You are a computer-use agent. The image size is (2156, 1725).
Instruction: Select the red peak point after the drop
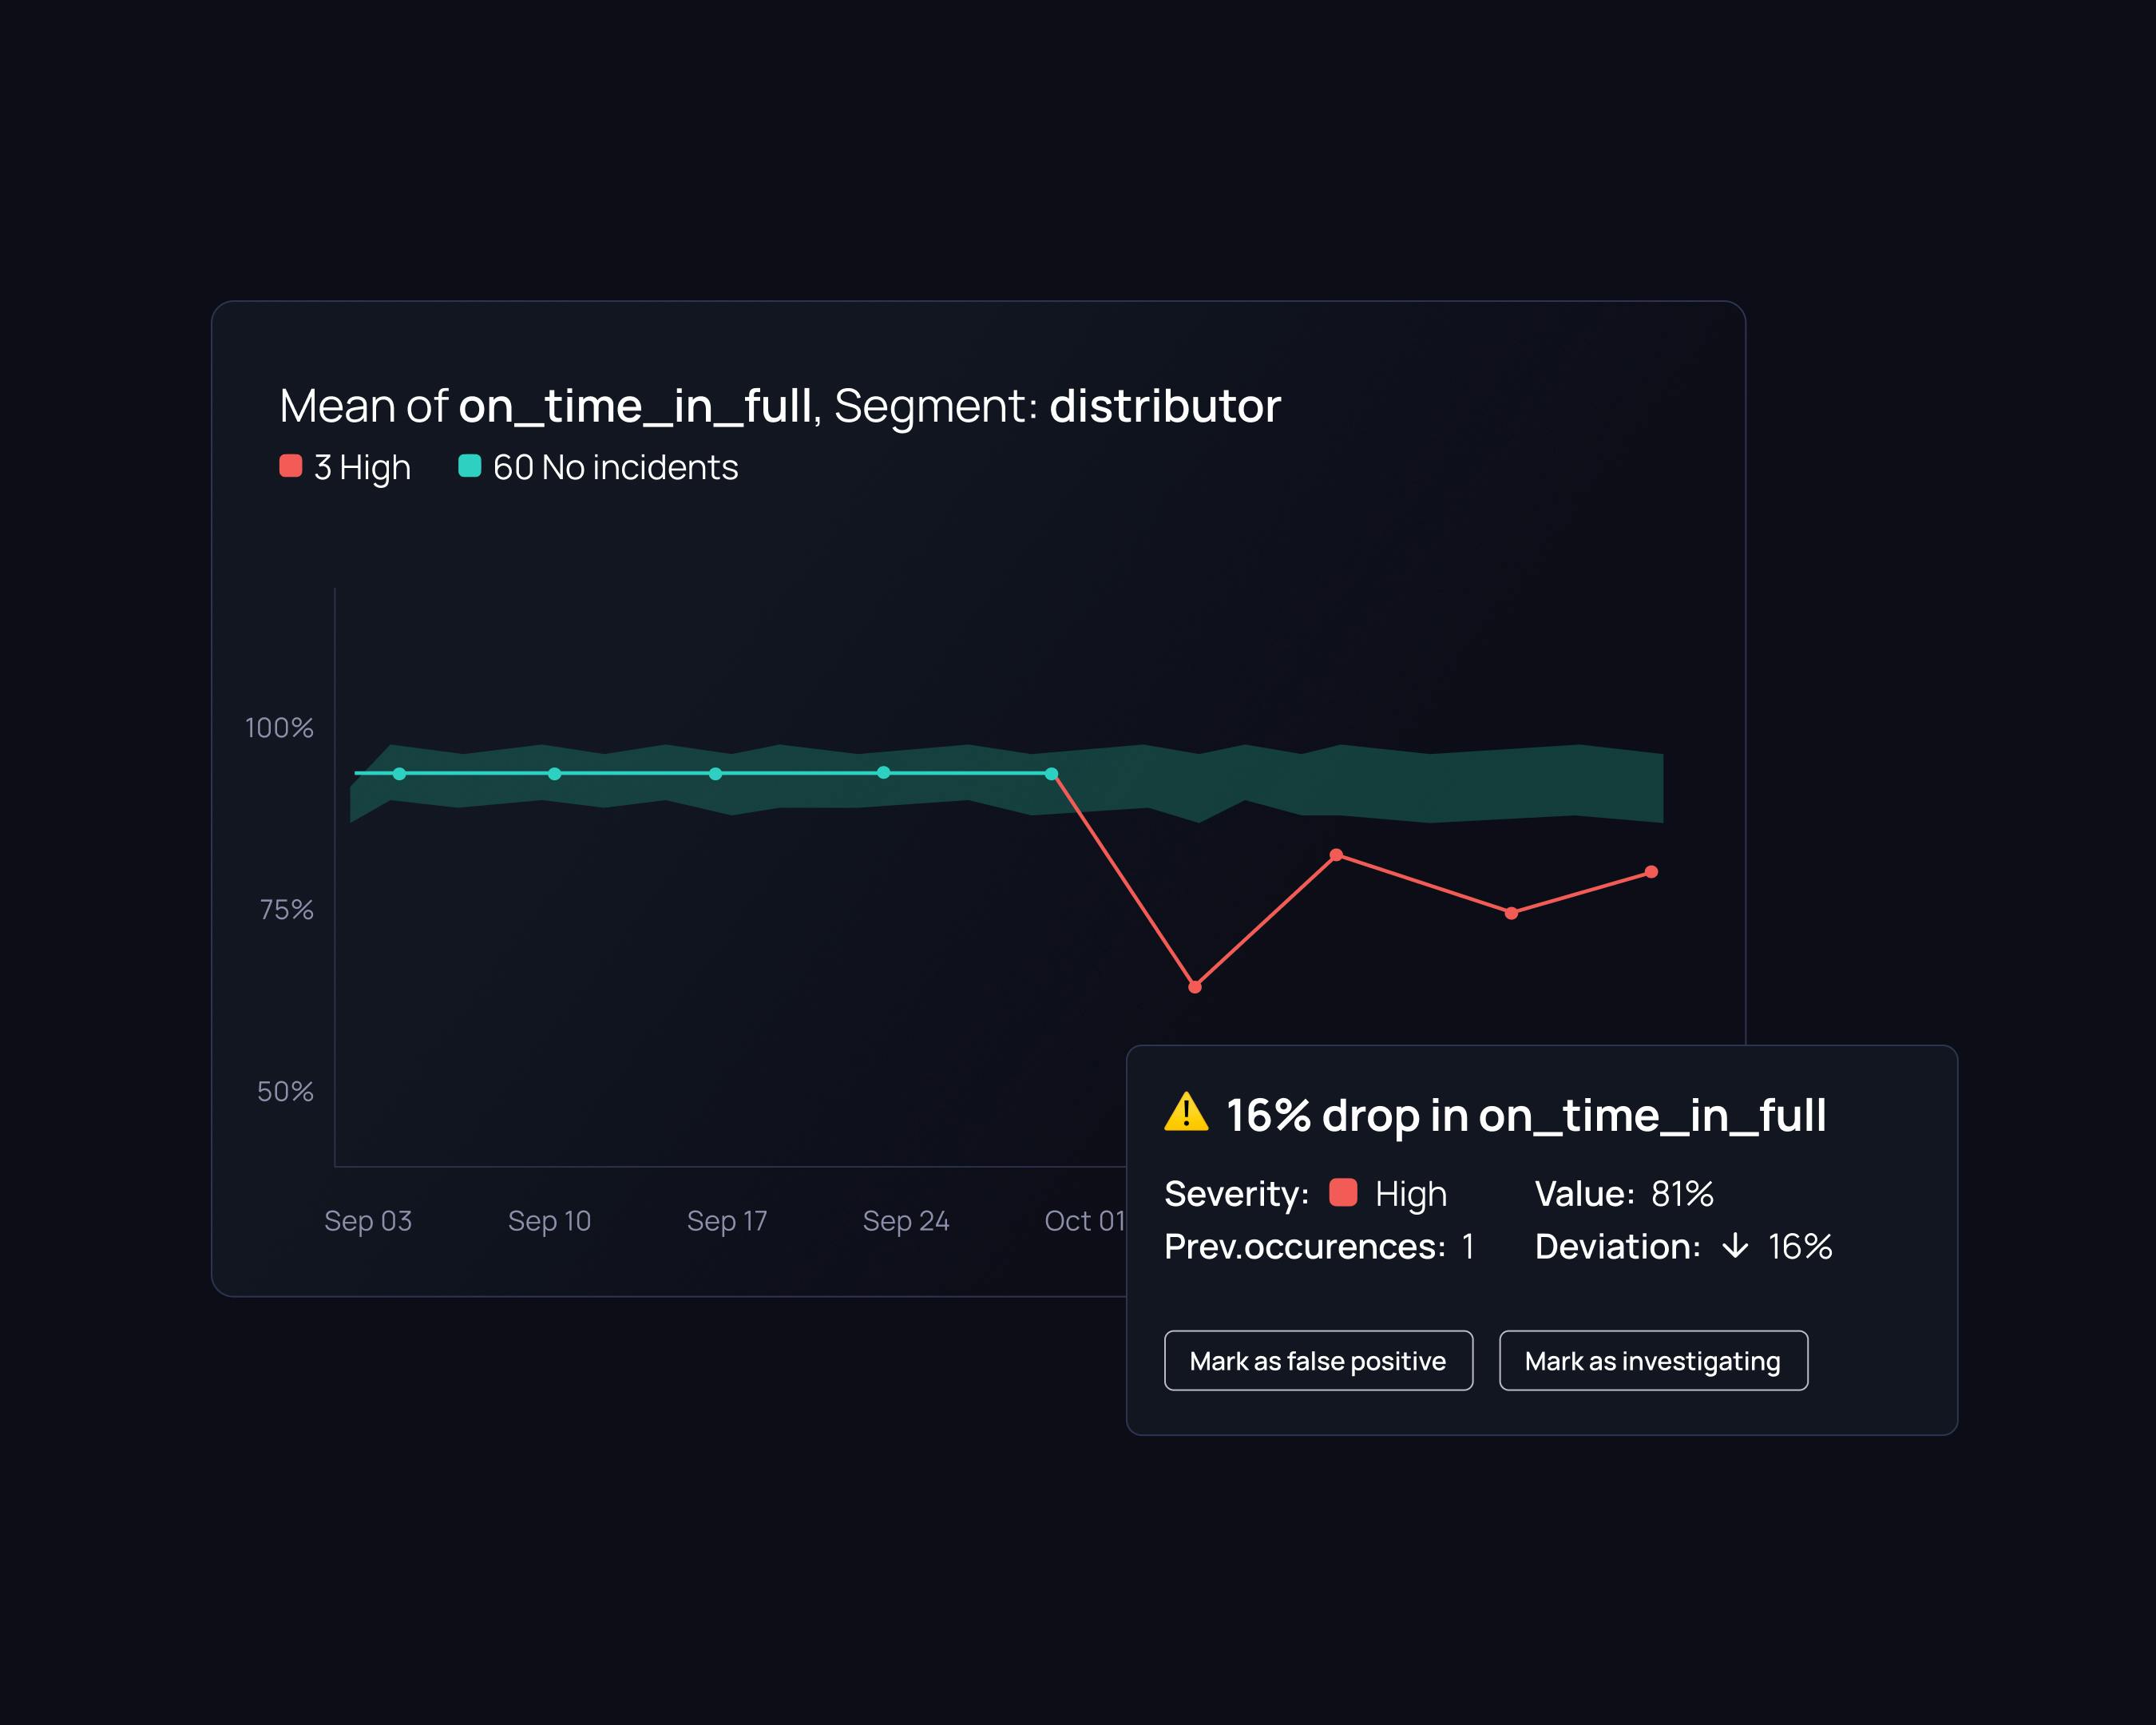click(1336, 855)
